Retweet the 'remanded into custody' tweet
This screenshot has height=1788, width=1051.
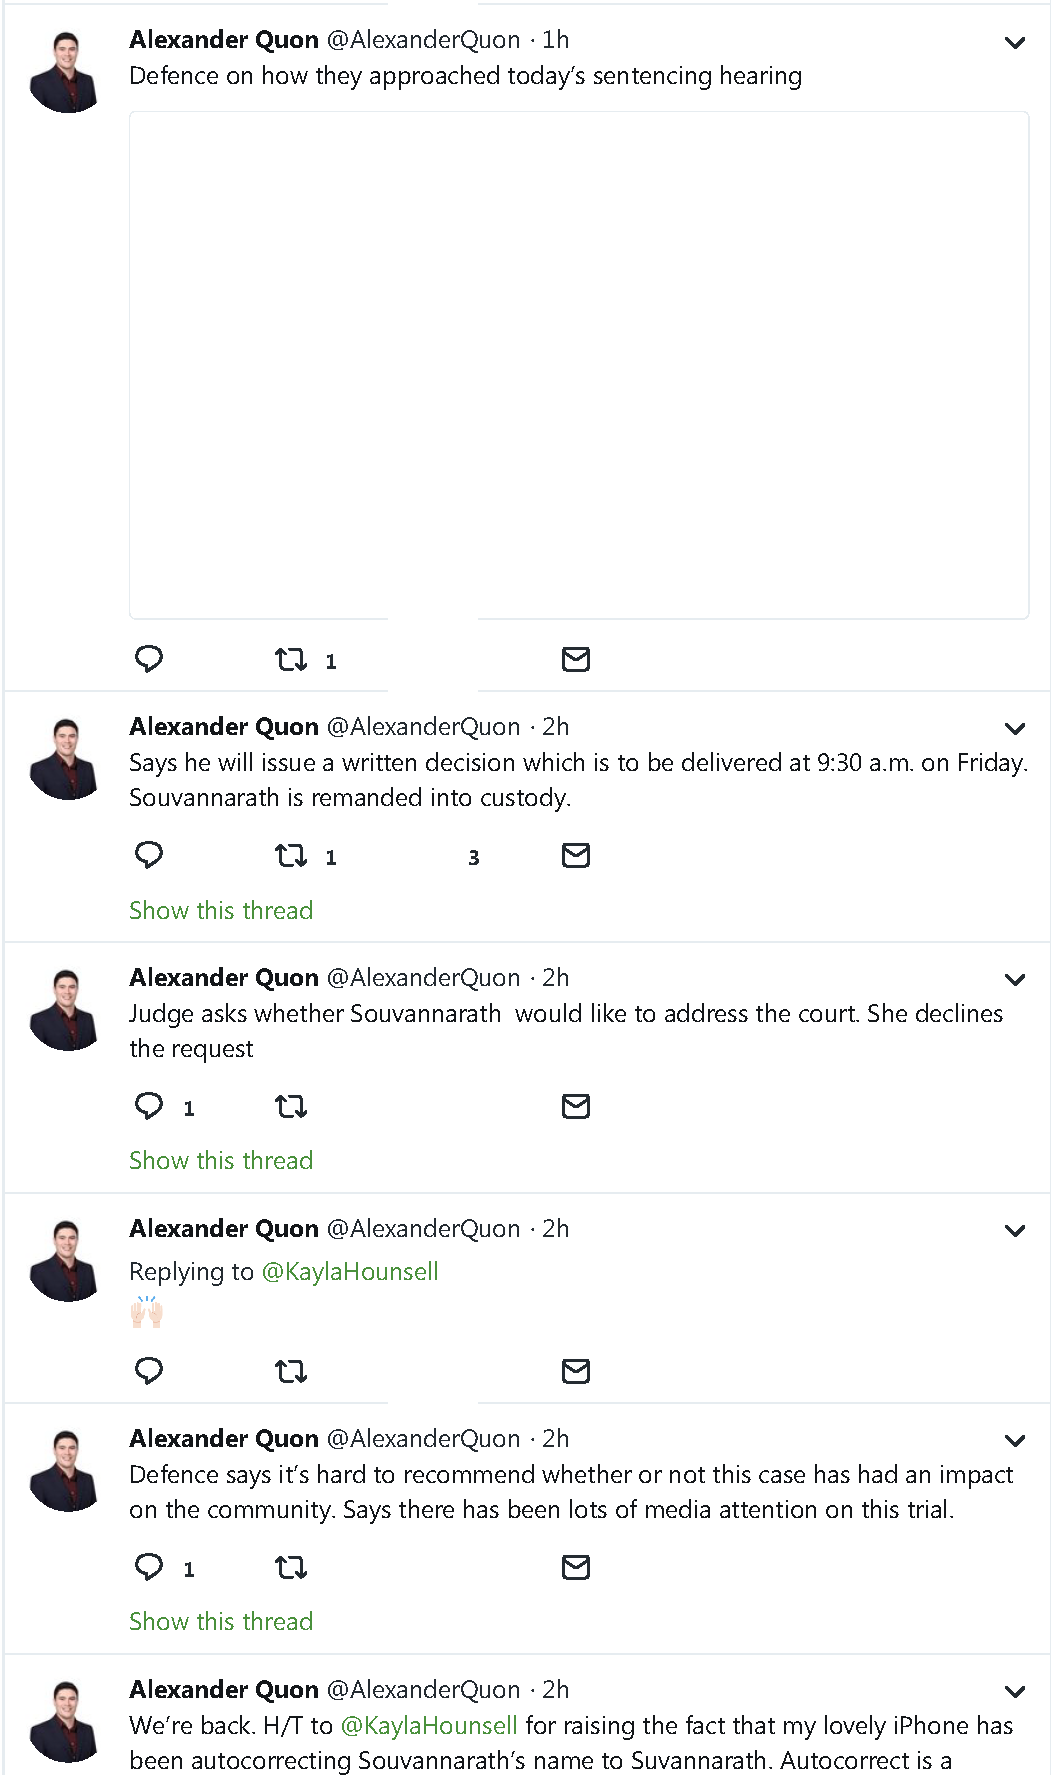coord(291,855)
